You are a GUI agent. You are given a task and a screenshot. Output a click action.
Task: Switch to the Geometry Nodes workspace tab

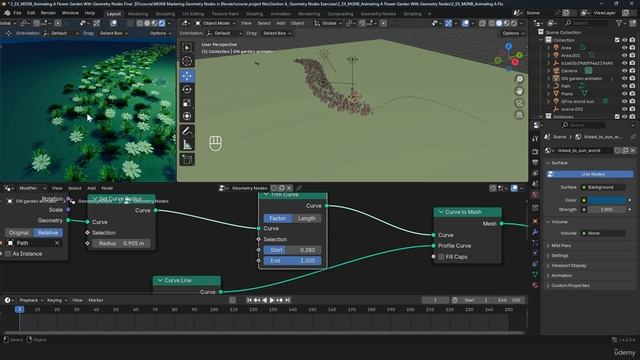(x=378, y=13)
